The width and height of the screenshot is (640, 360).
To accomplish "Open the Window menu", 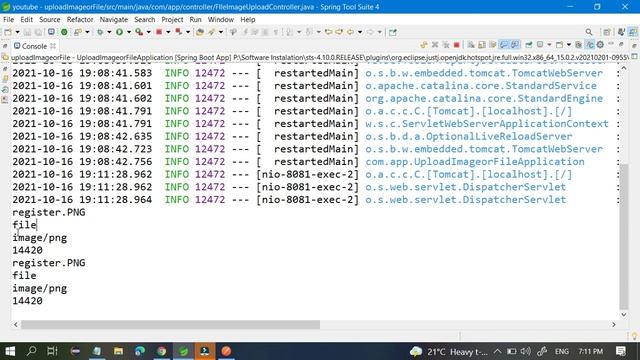I will pyautogui.click(x=221, y=20).
